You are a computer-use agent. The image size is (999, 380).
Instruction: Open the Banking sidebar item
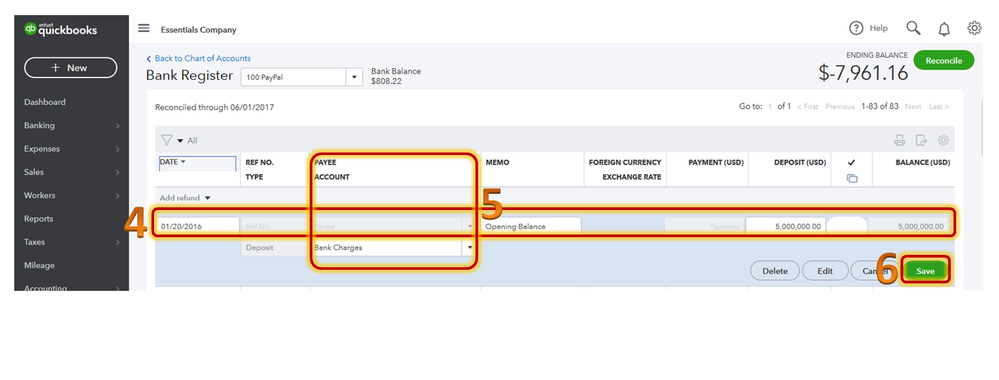click(x=39, y=126)
